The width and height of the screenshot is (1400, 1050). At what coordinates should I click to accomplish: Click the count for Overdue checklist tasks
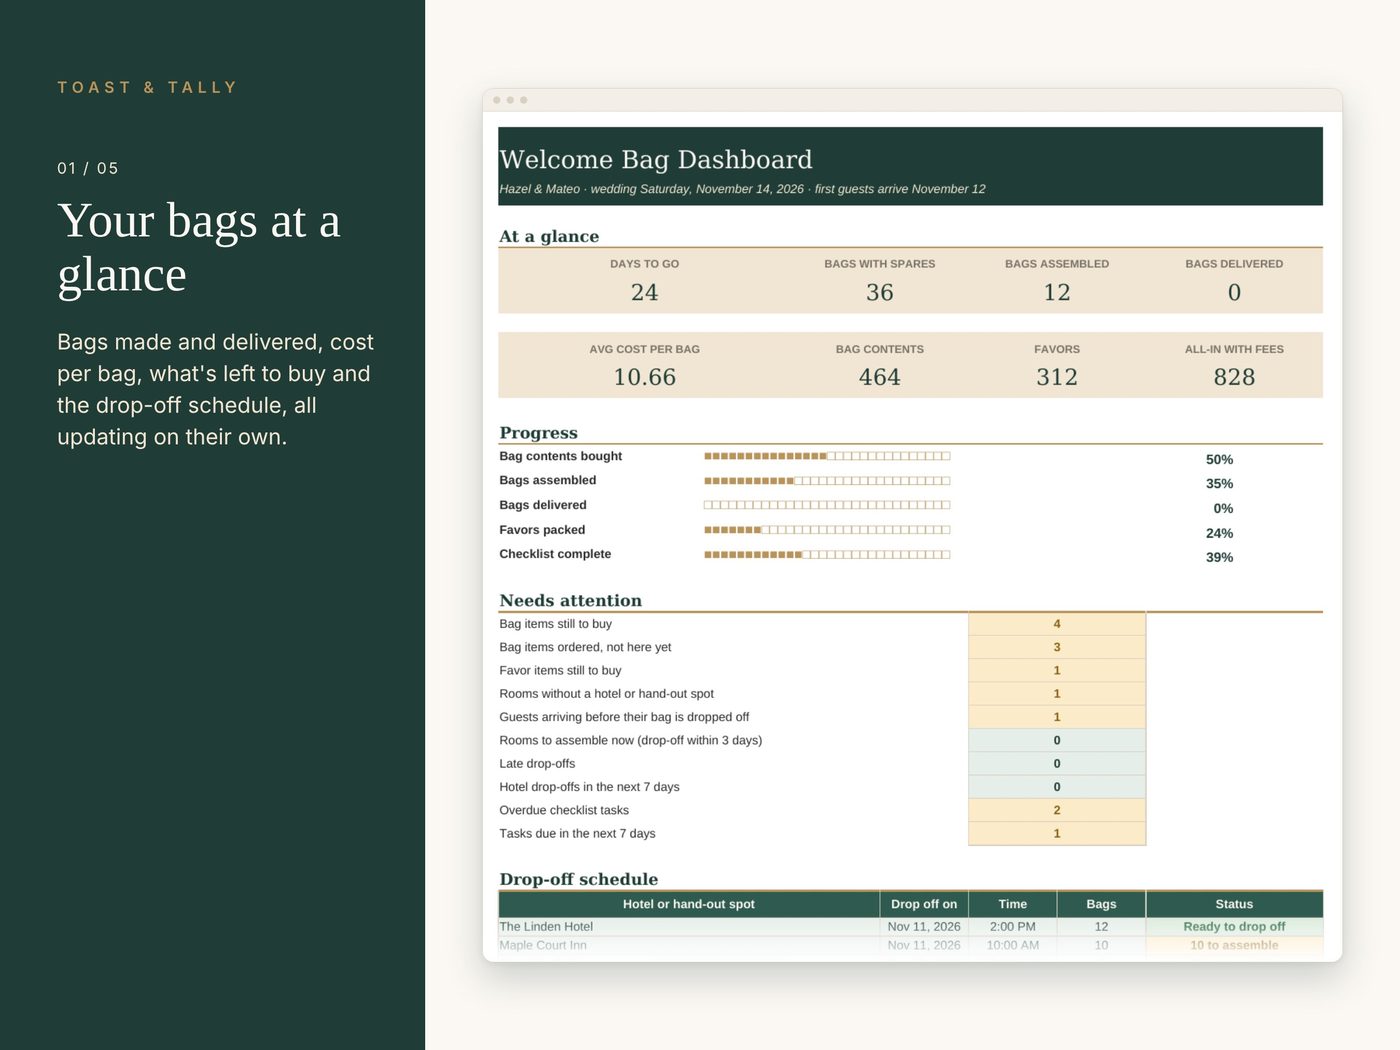(x=1057, y=810)
